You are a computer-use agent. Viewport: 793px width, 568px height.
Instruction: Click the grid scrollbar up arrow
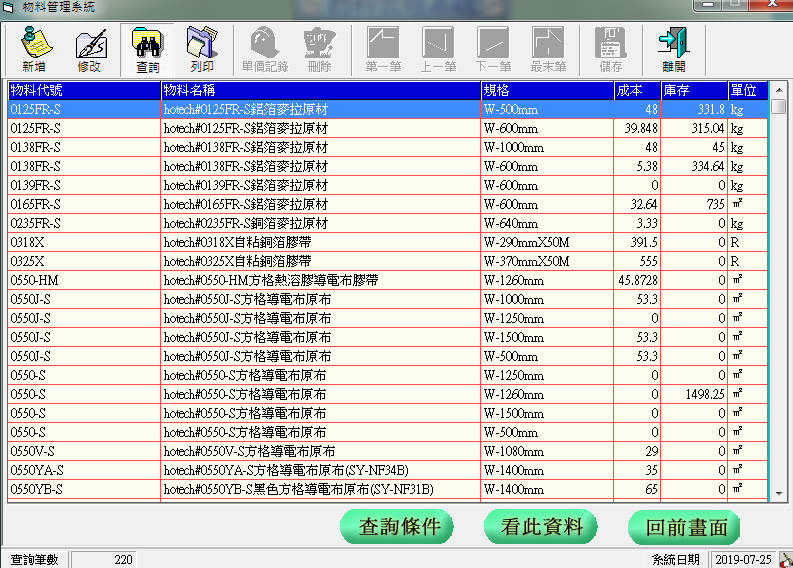[779, 90]
